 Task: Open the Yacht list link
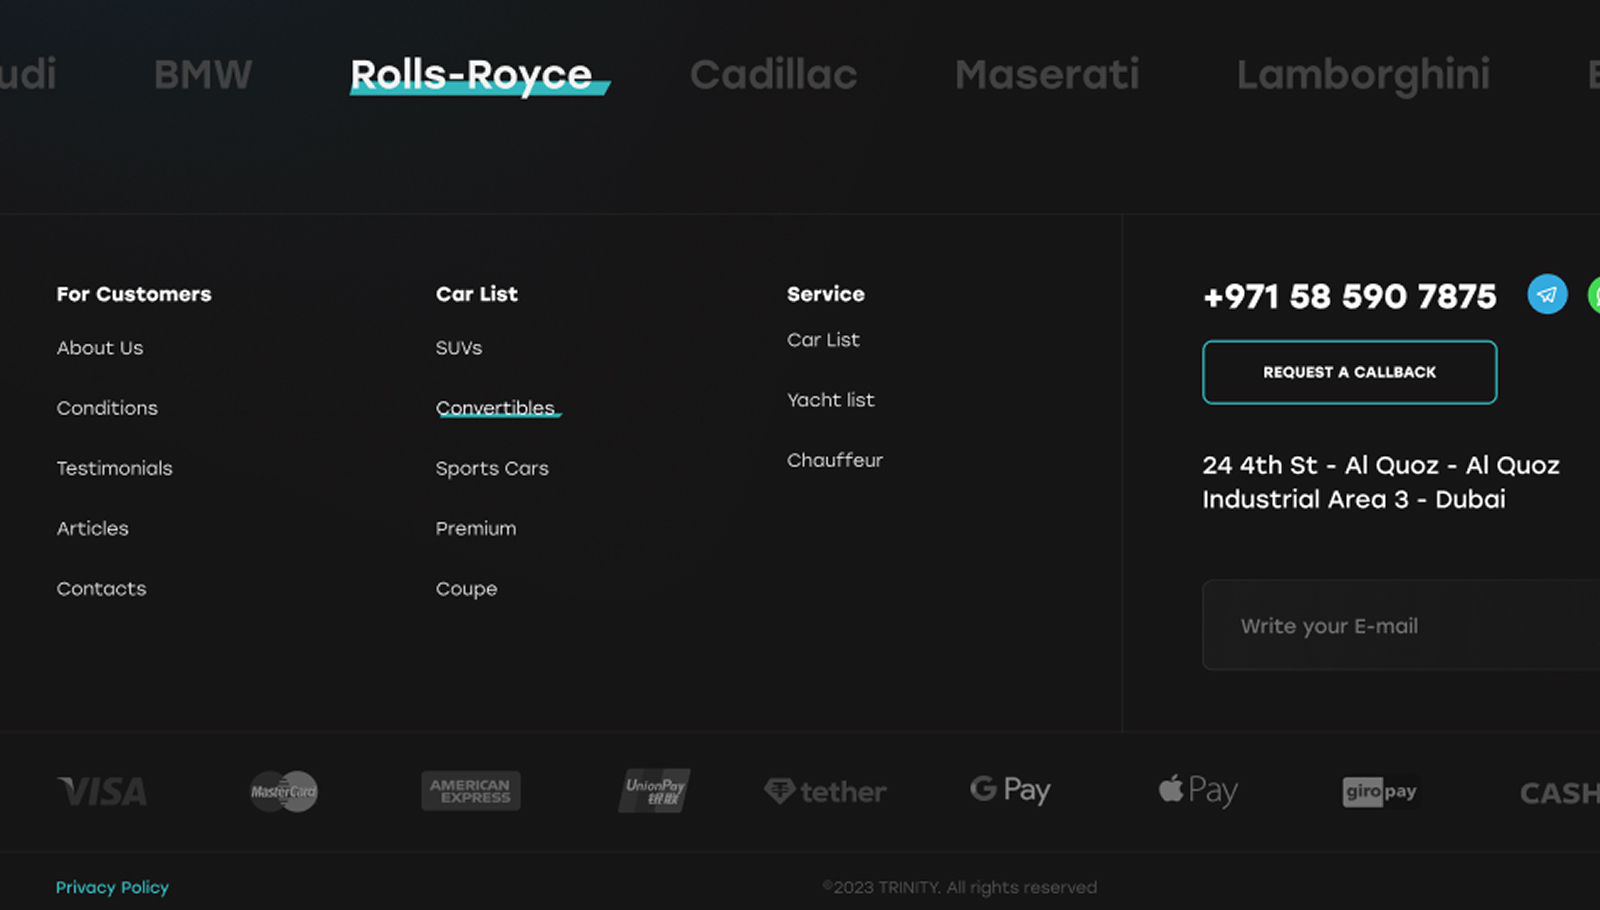(x=831, y=400)
